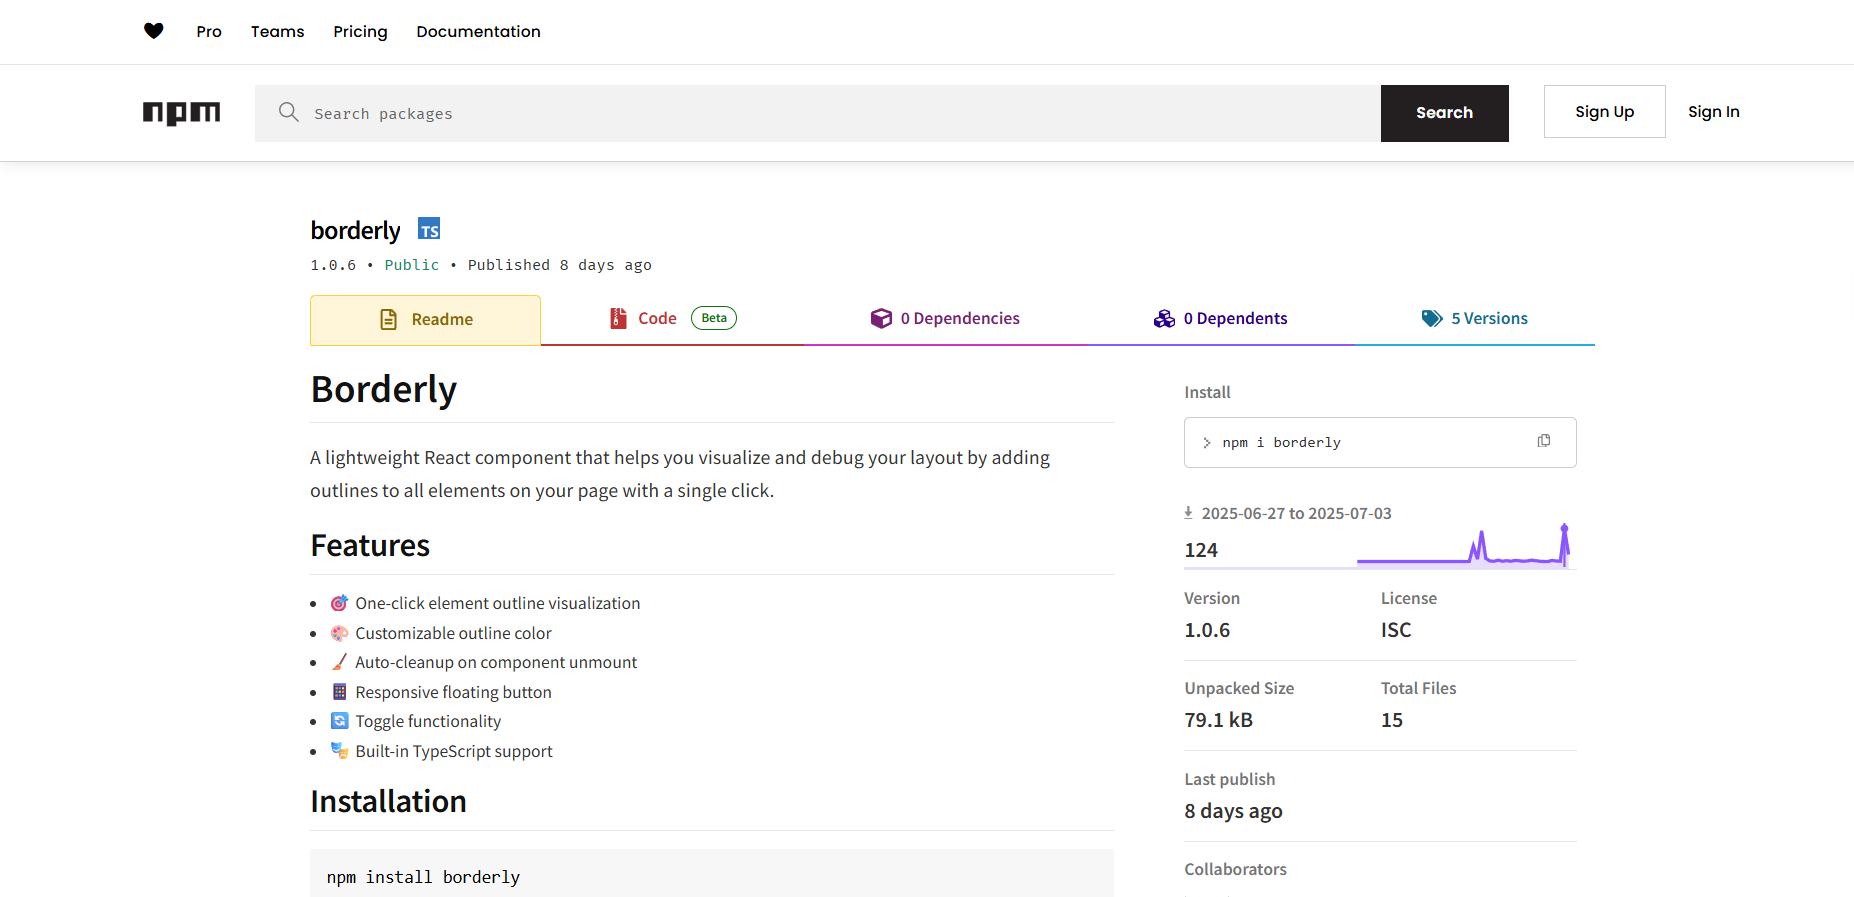Viewport: 1854px width, 897px height.
Task: Click the TypeScript TS badge icon
Action: (x=429, y=229)
